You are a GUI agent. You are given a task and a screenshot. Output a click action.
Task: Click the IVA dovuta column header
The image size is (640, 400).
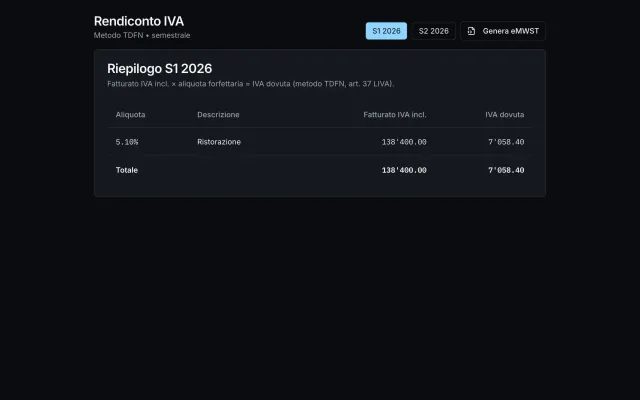[x=504, y=115]
